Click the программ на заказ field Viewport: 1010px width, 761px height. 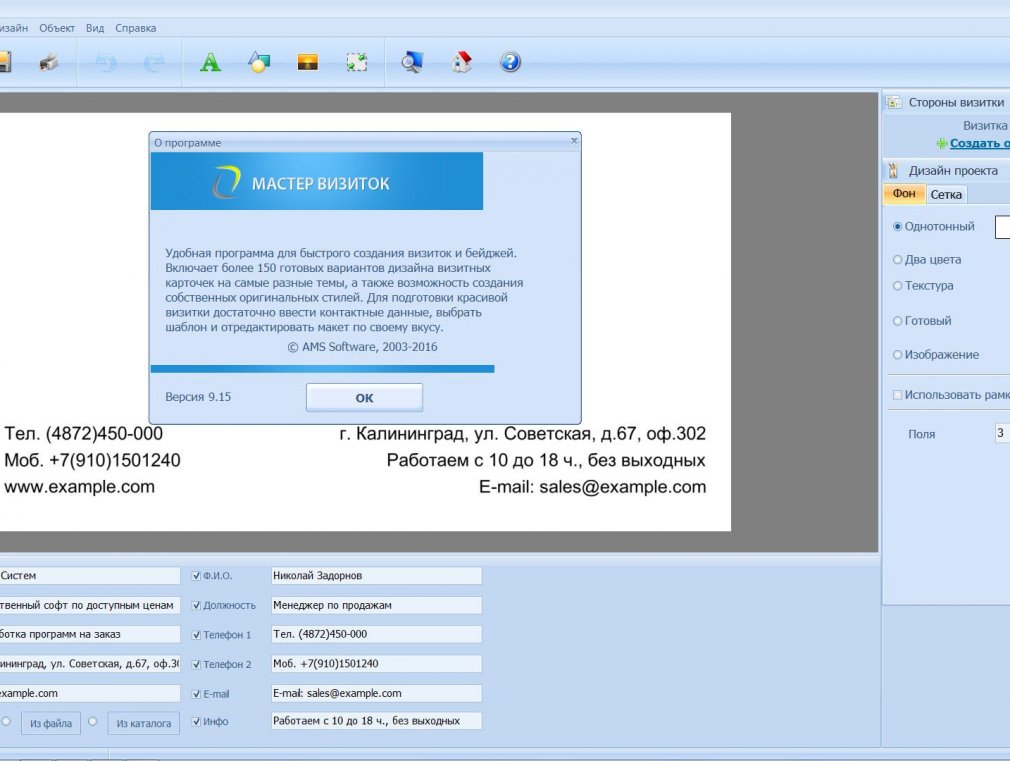click(x=90, y=634)
